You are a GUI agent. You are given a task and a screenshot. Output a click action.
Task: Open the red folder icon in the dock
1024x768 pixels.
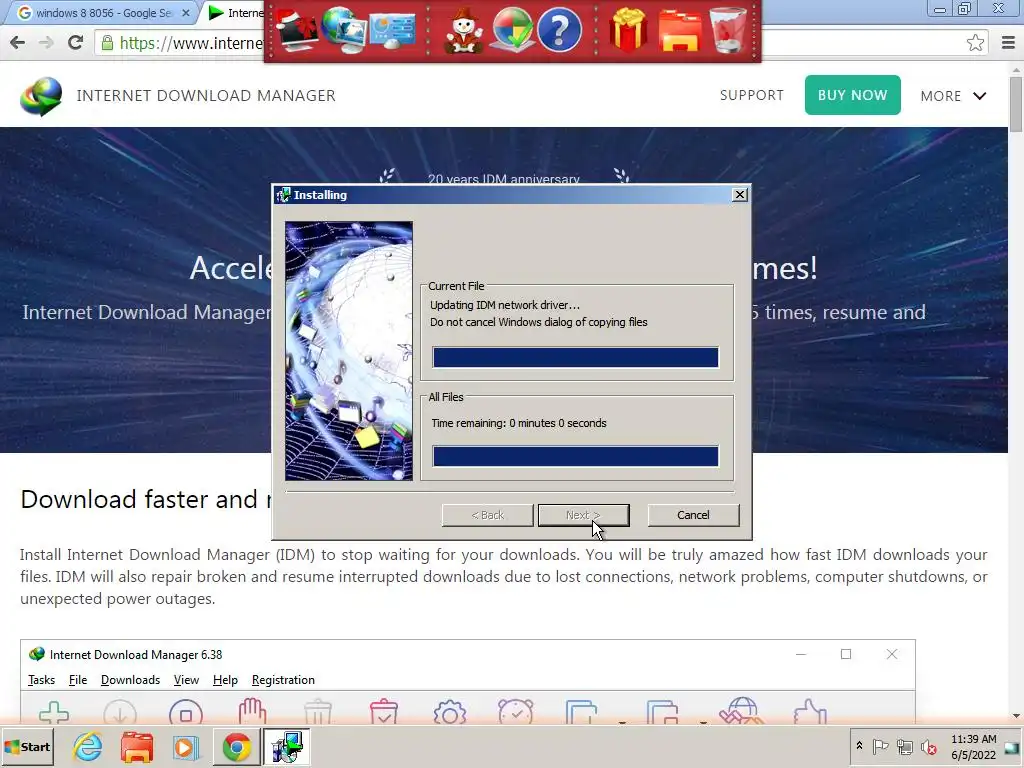[x=679, y=31]
